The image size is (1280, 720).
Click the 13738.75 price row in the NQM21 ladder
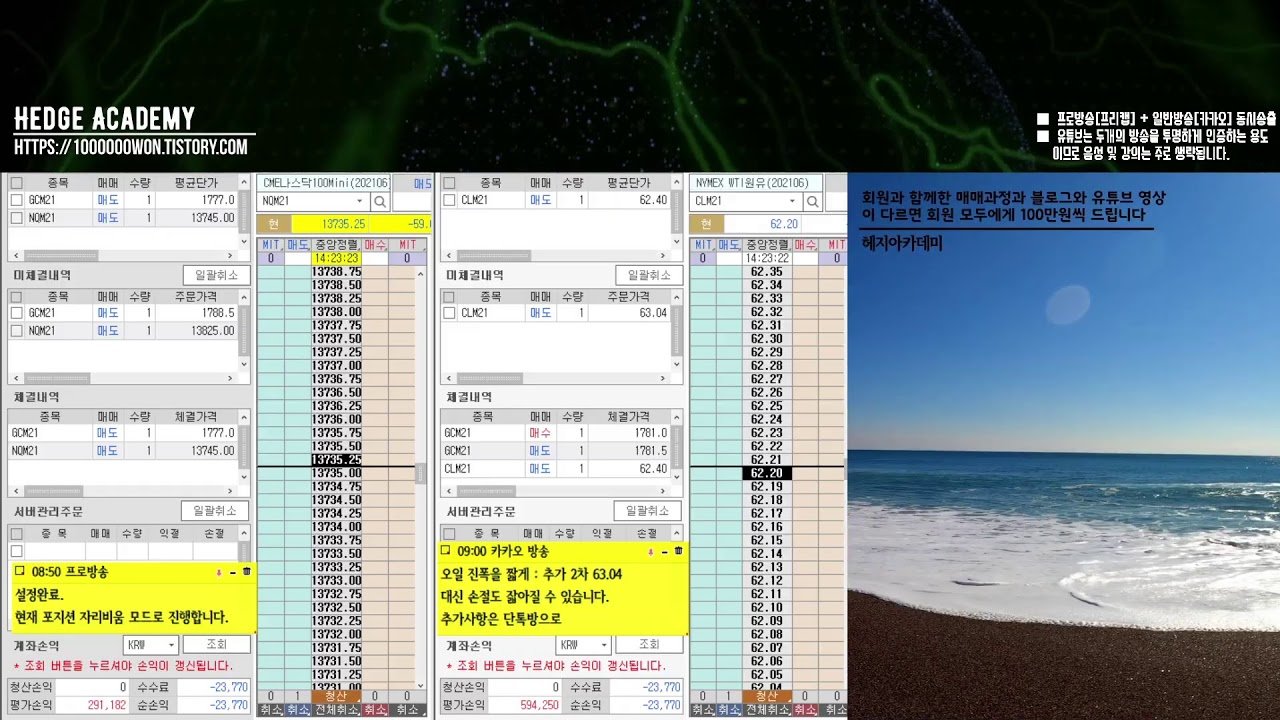click(336, 272)
